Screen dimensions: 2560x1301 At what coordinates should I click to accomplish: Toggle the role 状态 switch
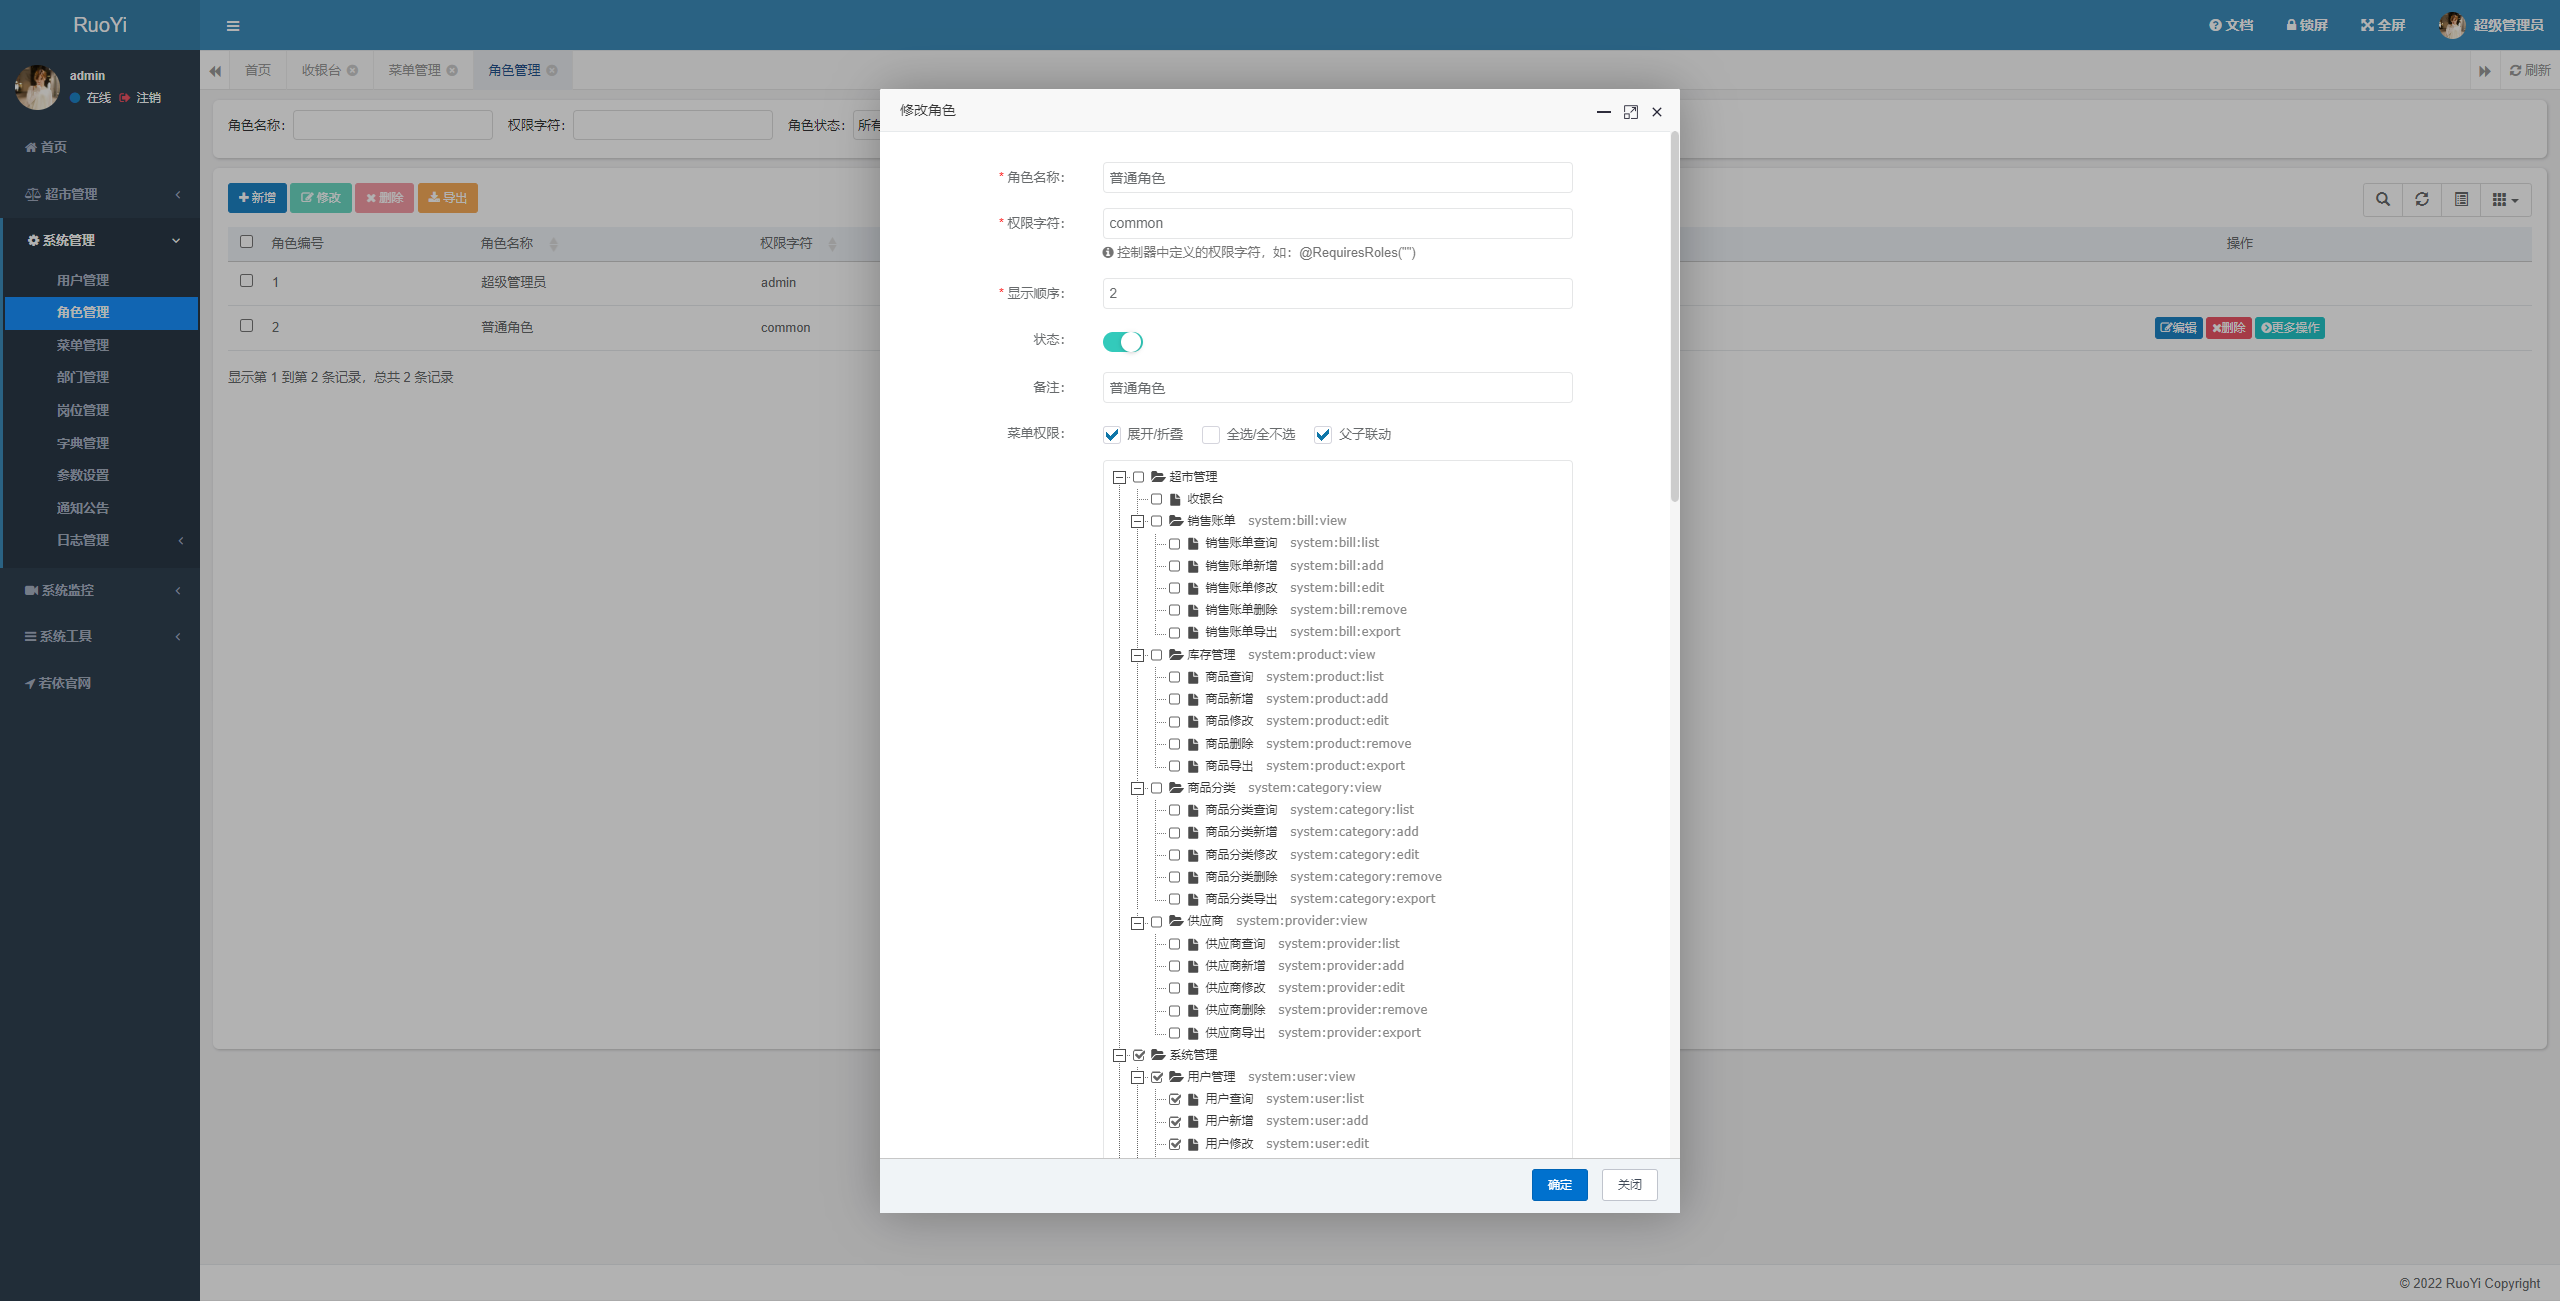(1122, 342)
